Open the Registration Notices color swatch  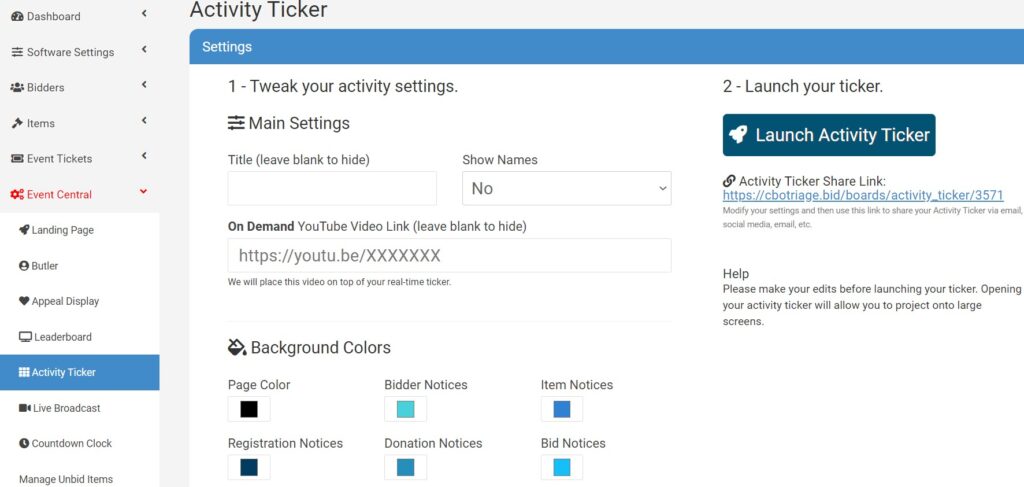249,467
